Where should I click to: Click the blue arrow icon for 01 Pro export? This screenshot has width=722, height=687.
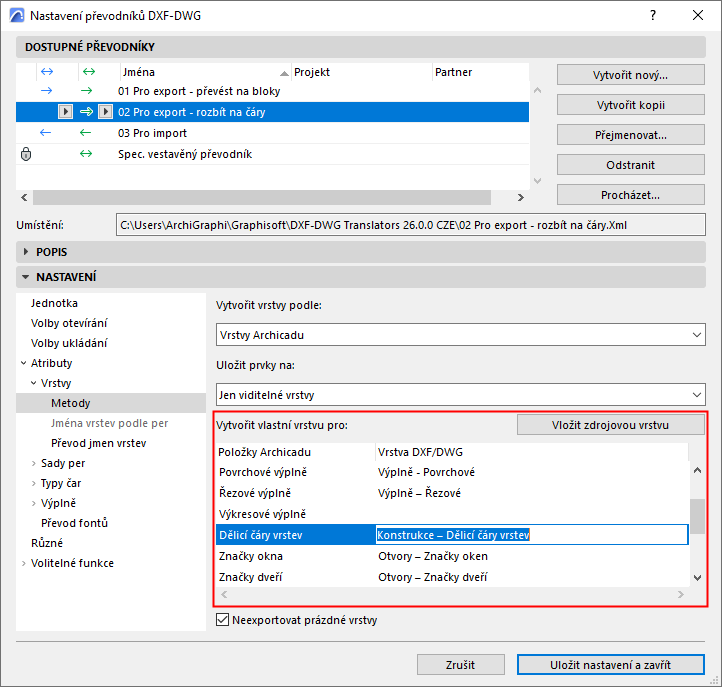click(46, 91)
